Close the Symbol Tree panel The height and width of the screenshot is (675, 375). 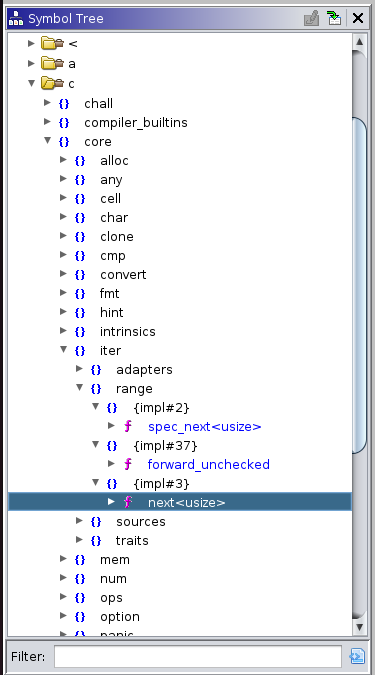358,19
